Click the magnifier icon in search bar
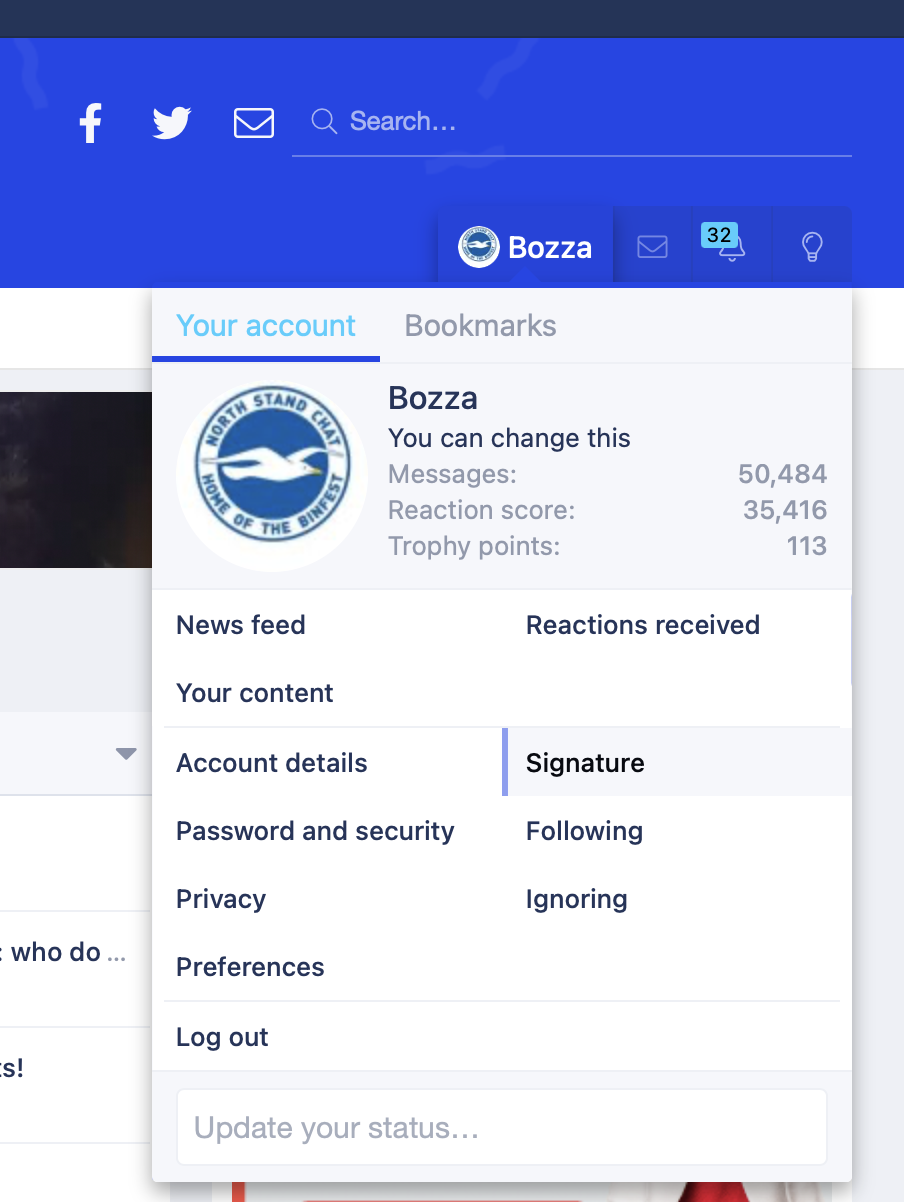904x1202 pixels. 324,122
